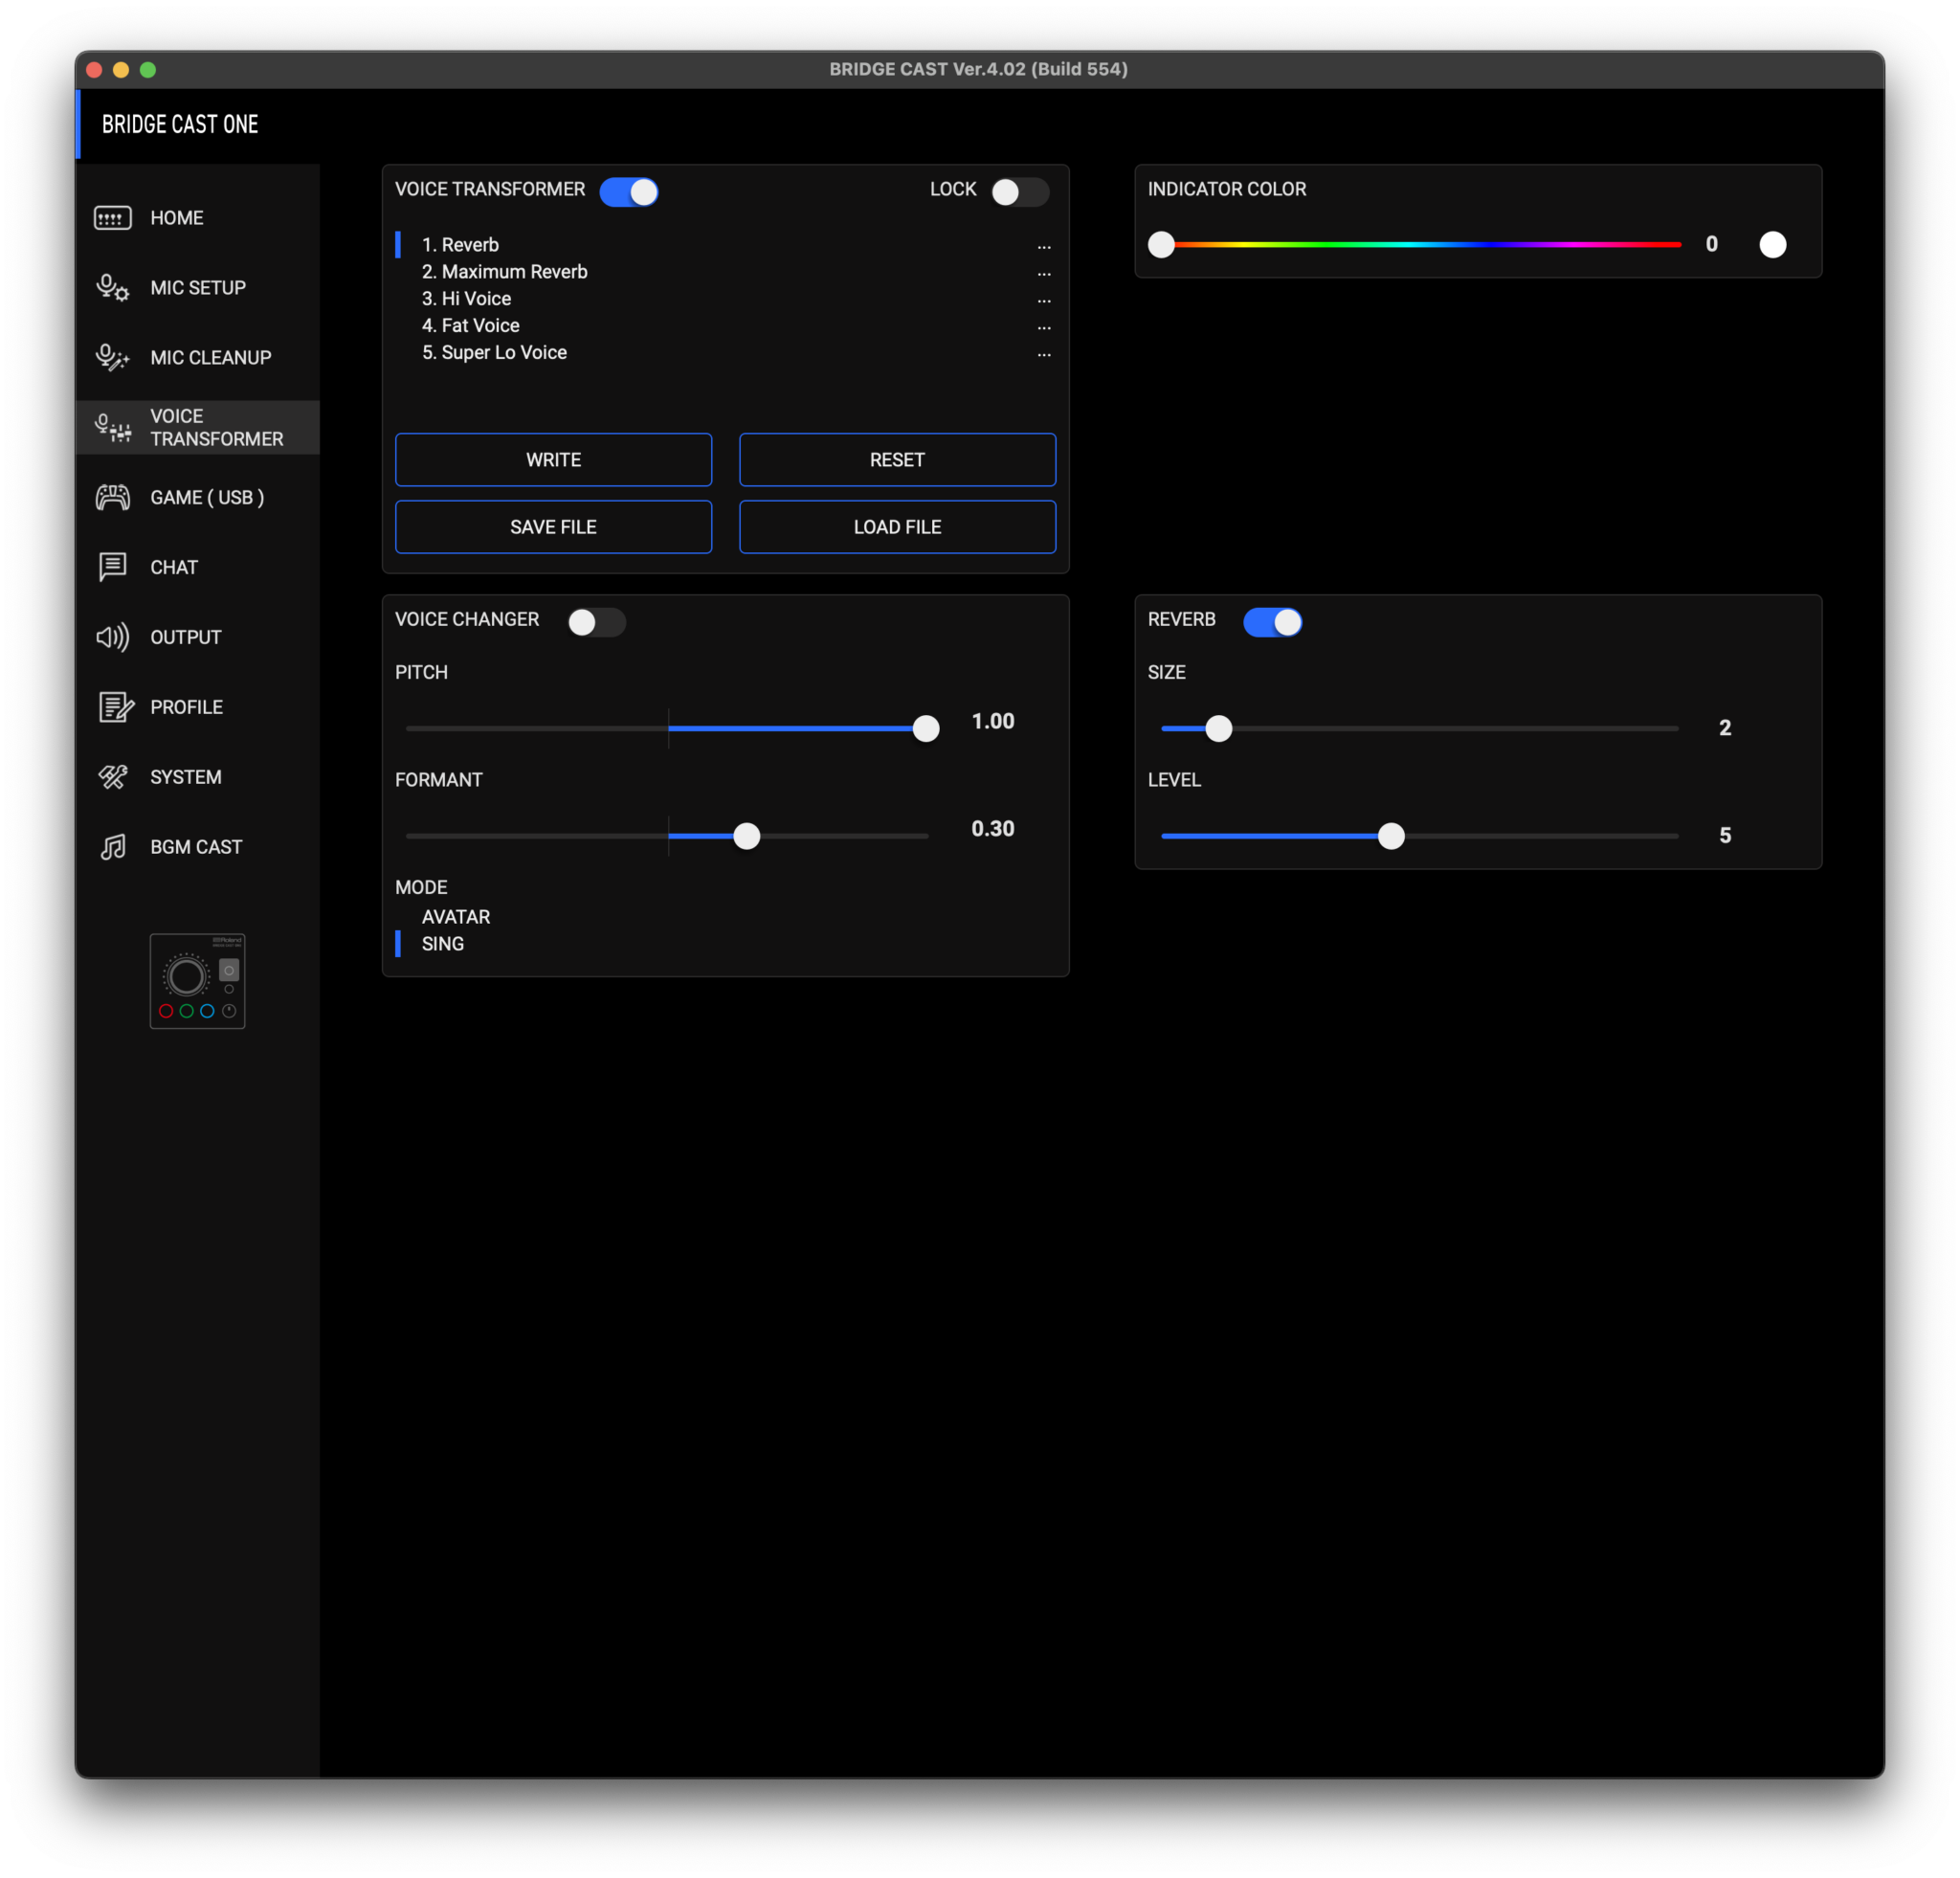Open the ellipsis menu for Fat Voice
This screenshot has width=1960, height=1878.
click(1043, 327)
